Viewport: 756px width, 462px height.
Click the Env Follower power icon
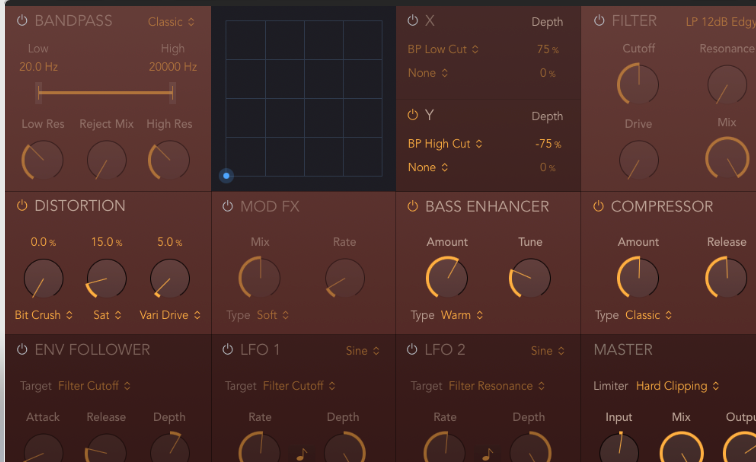tap(21, 350)
